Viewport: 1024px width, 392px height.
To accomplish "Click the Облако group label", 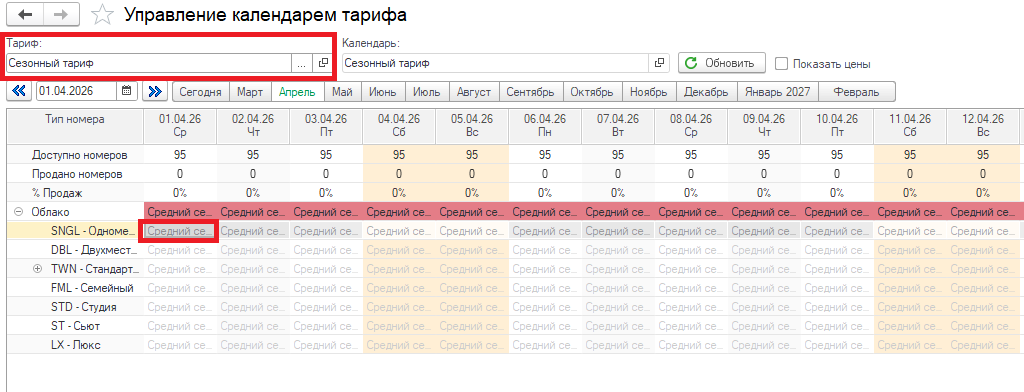I will pyautogui.click(x=50, y=212).
